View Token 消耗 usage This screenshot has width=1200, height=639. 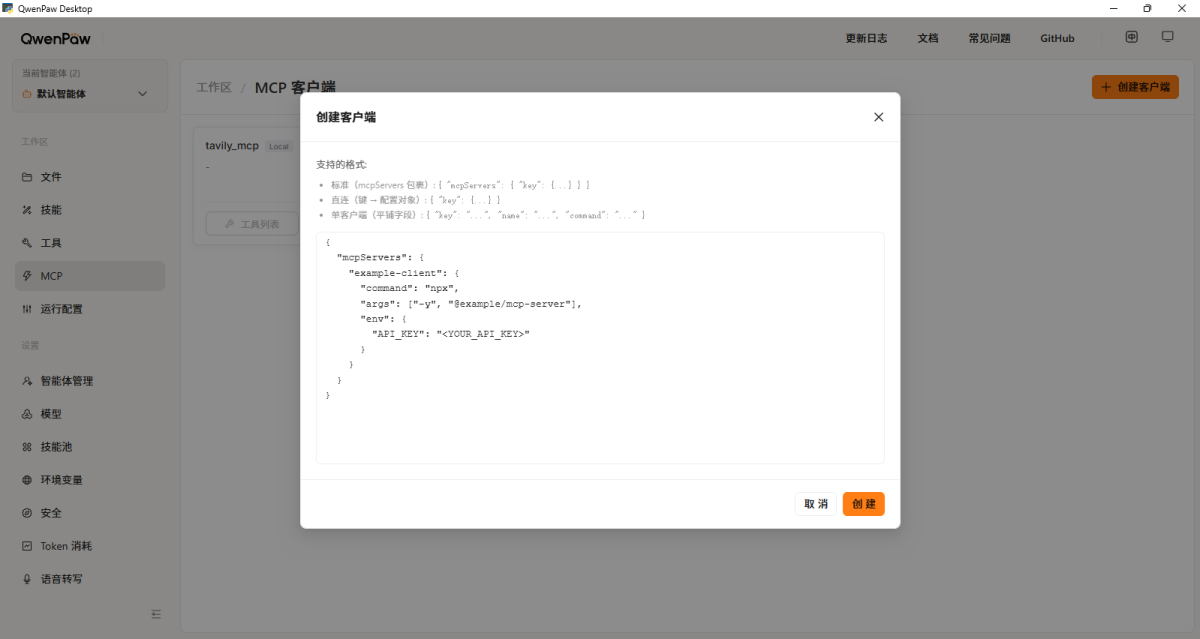pos(66,546)
